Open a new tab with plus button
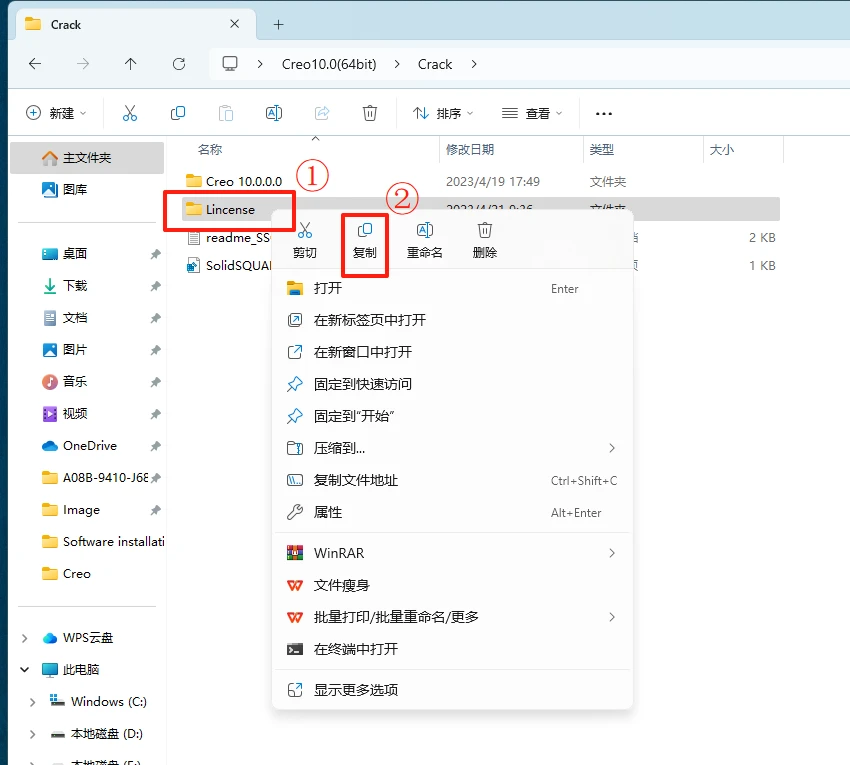 [x=279, y=24]
